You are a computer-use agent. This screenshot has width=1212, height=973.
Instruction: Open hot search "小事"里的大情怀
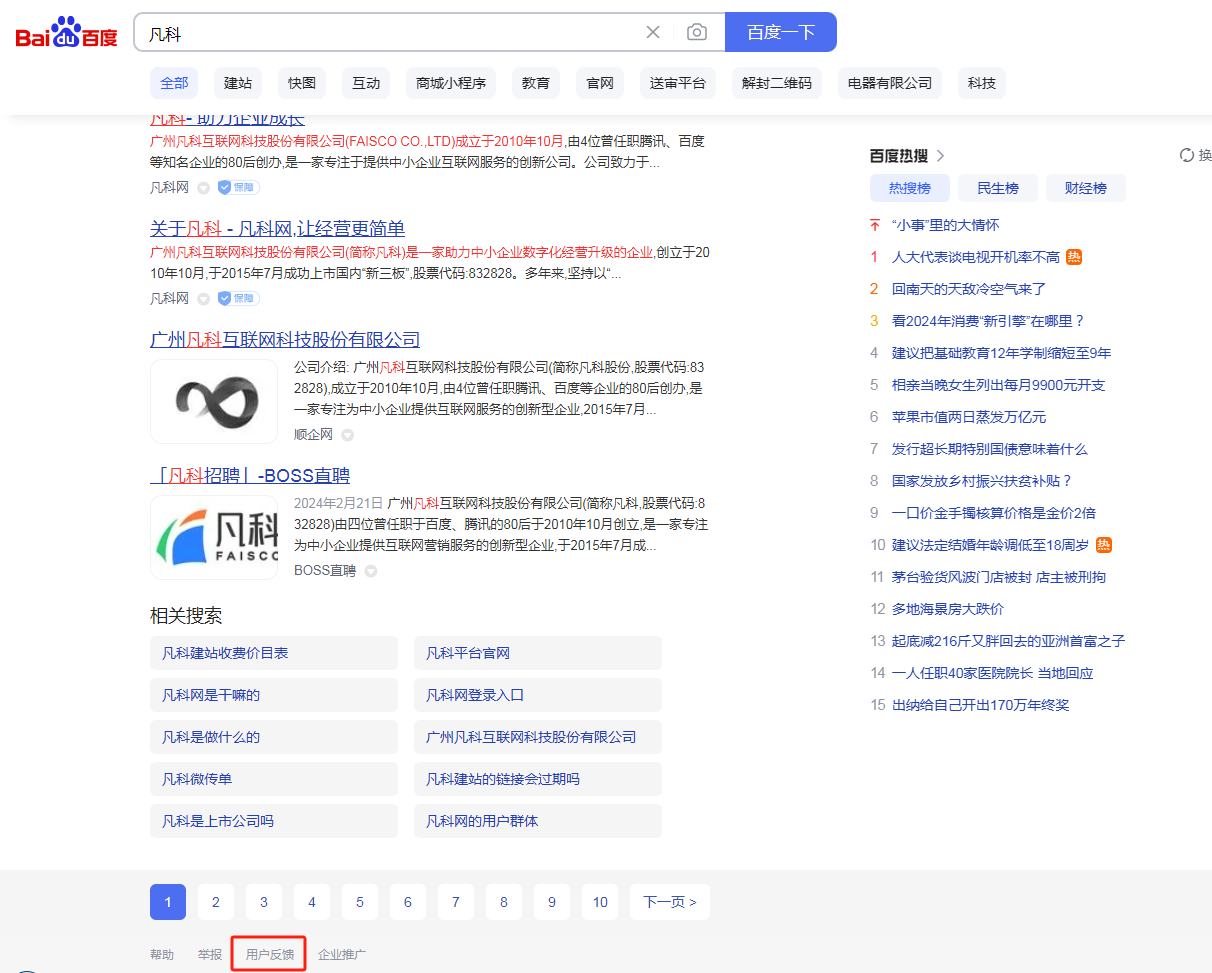[945, 225]
